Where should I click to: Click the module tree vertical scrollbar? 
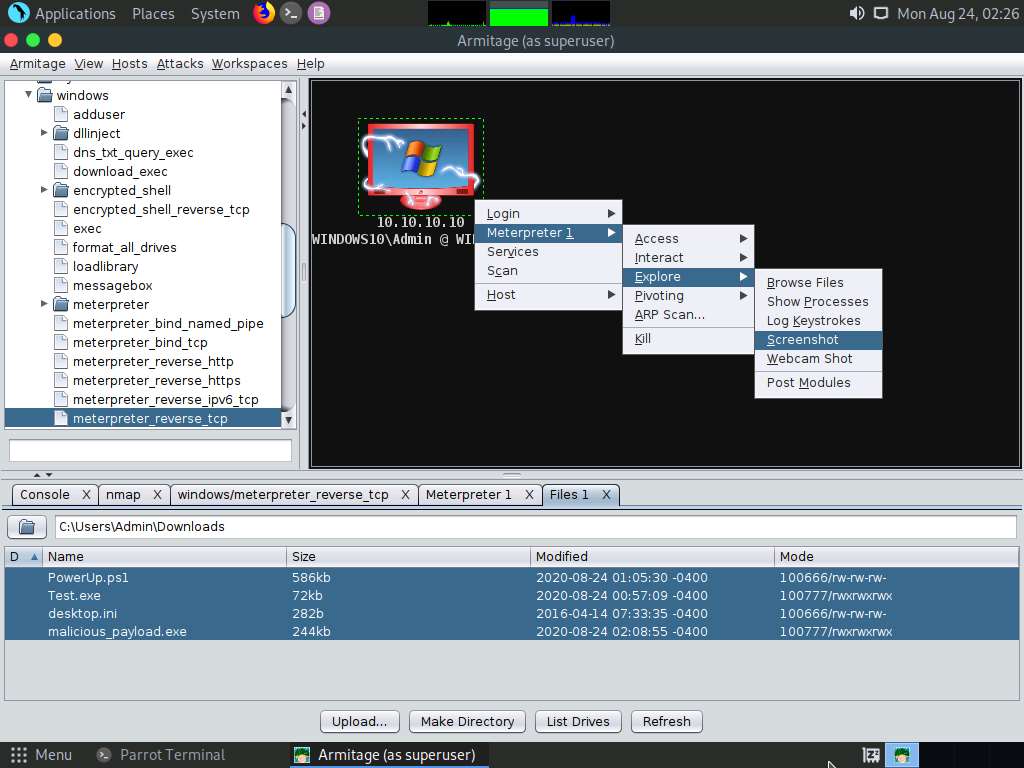coord(288,270)
